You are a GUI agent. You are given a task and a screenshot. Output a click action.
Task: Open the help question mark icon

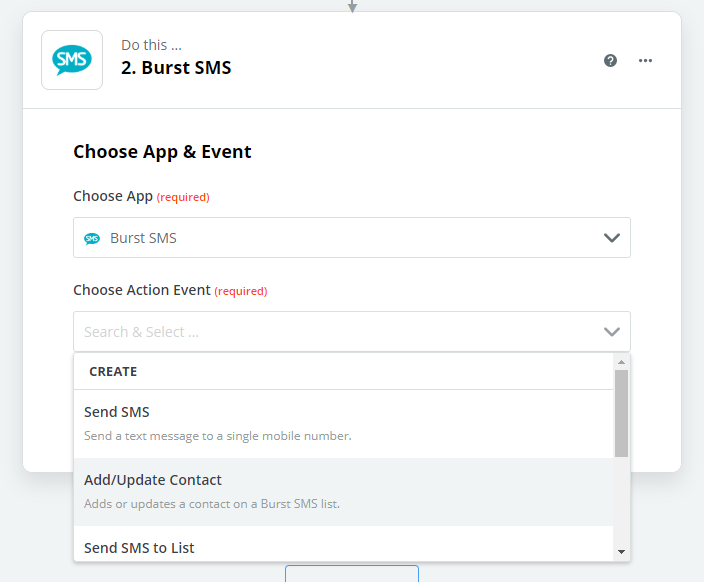coord(611,60)
